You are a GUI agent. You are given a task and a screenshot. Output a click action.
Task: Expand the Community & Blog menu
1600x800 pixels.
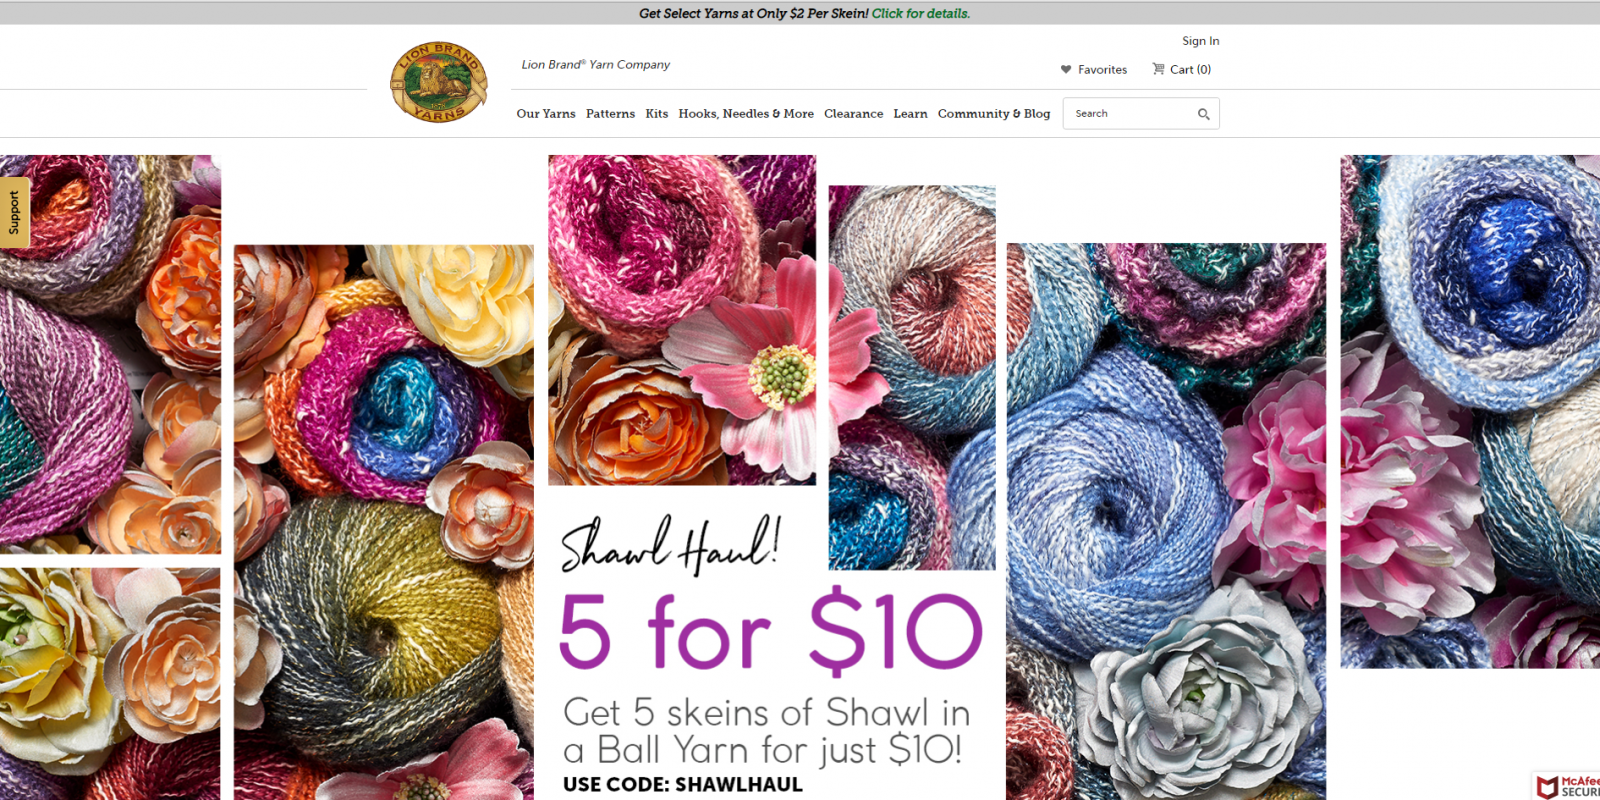994,114
